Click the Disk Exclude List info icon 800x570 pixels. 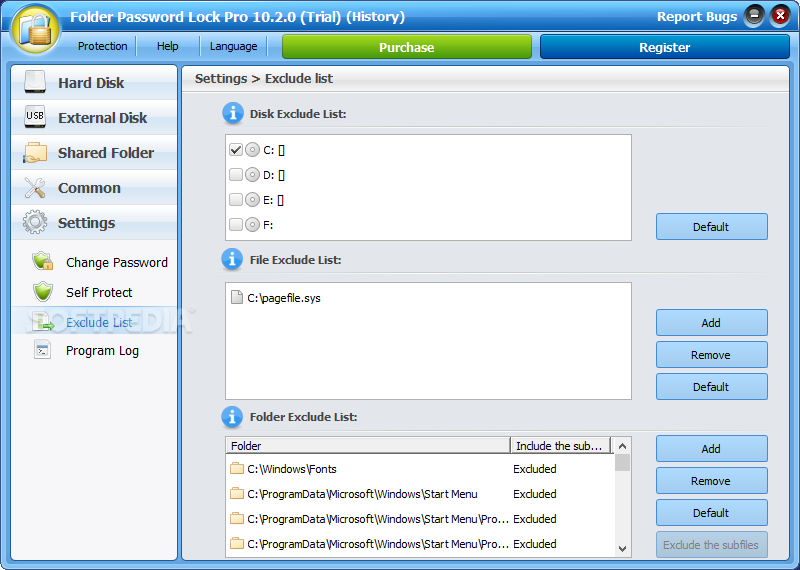click(233, 113)
